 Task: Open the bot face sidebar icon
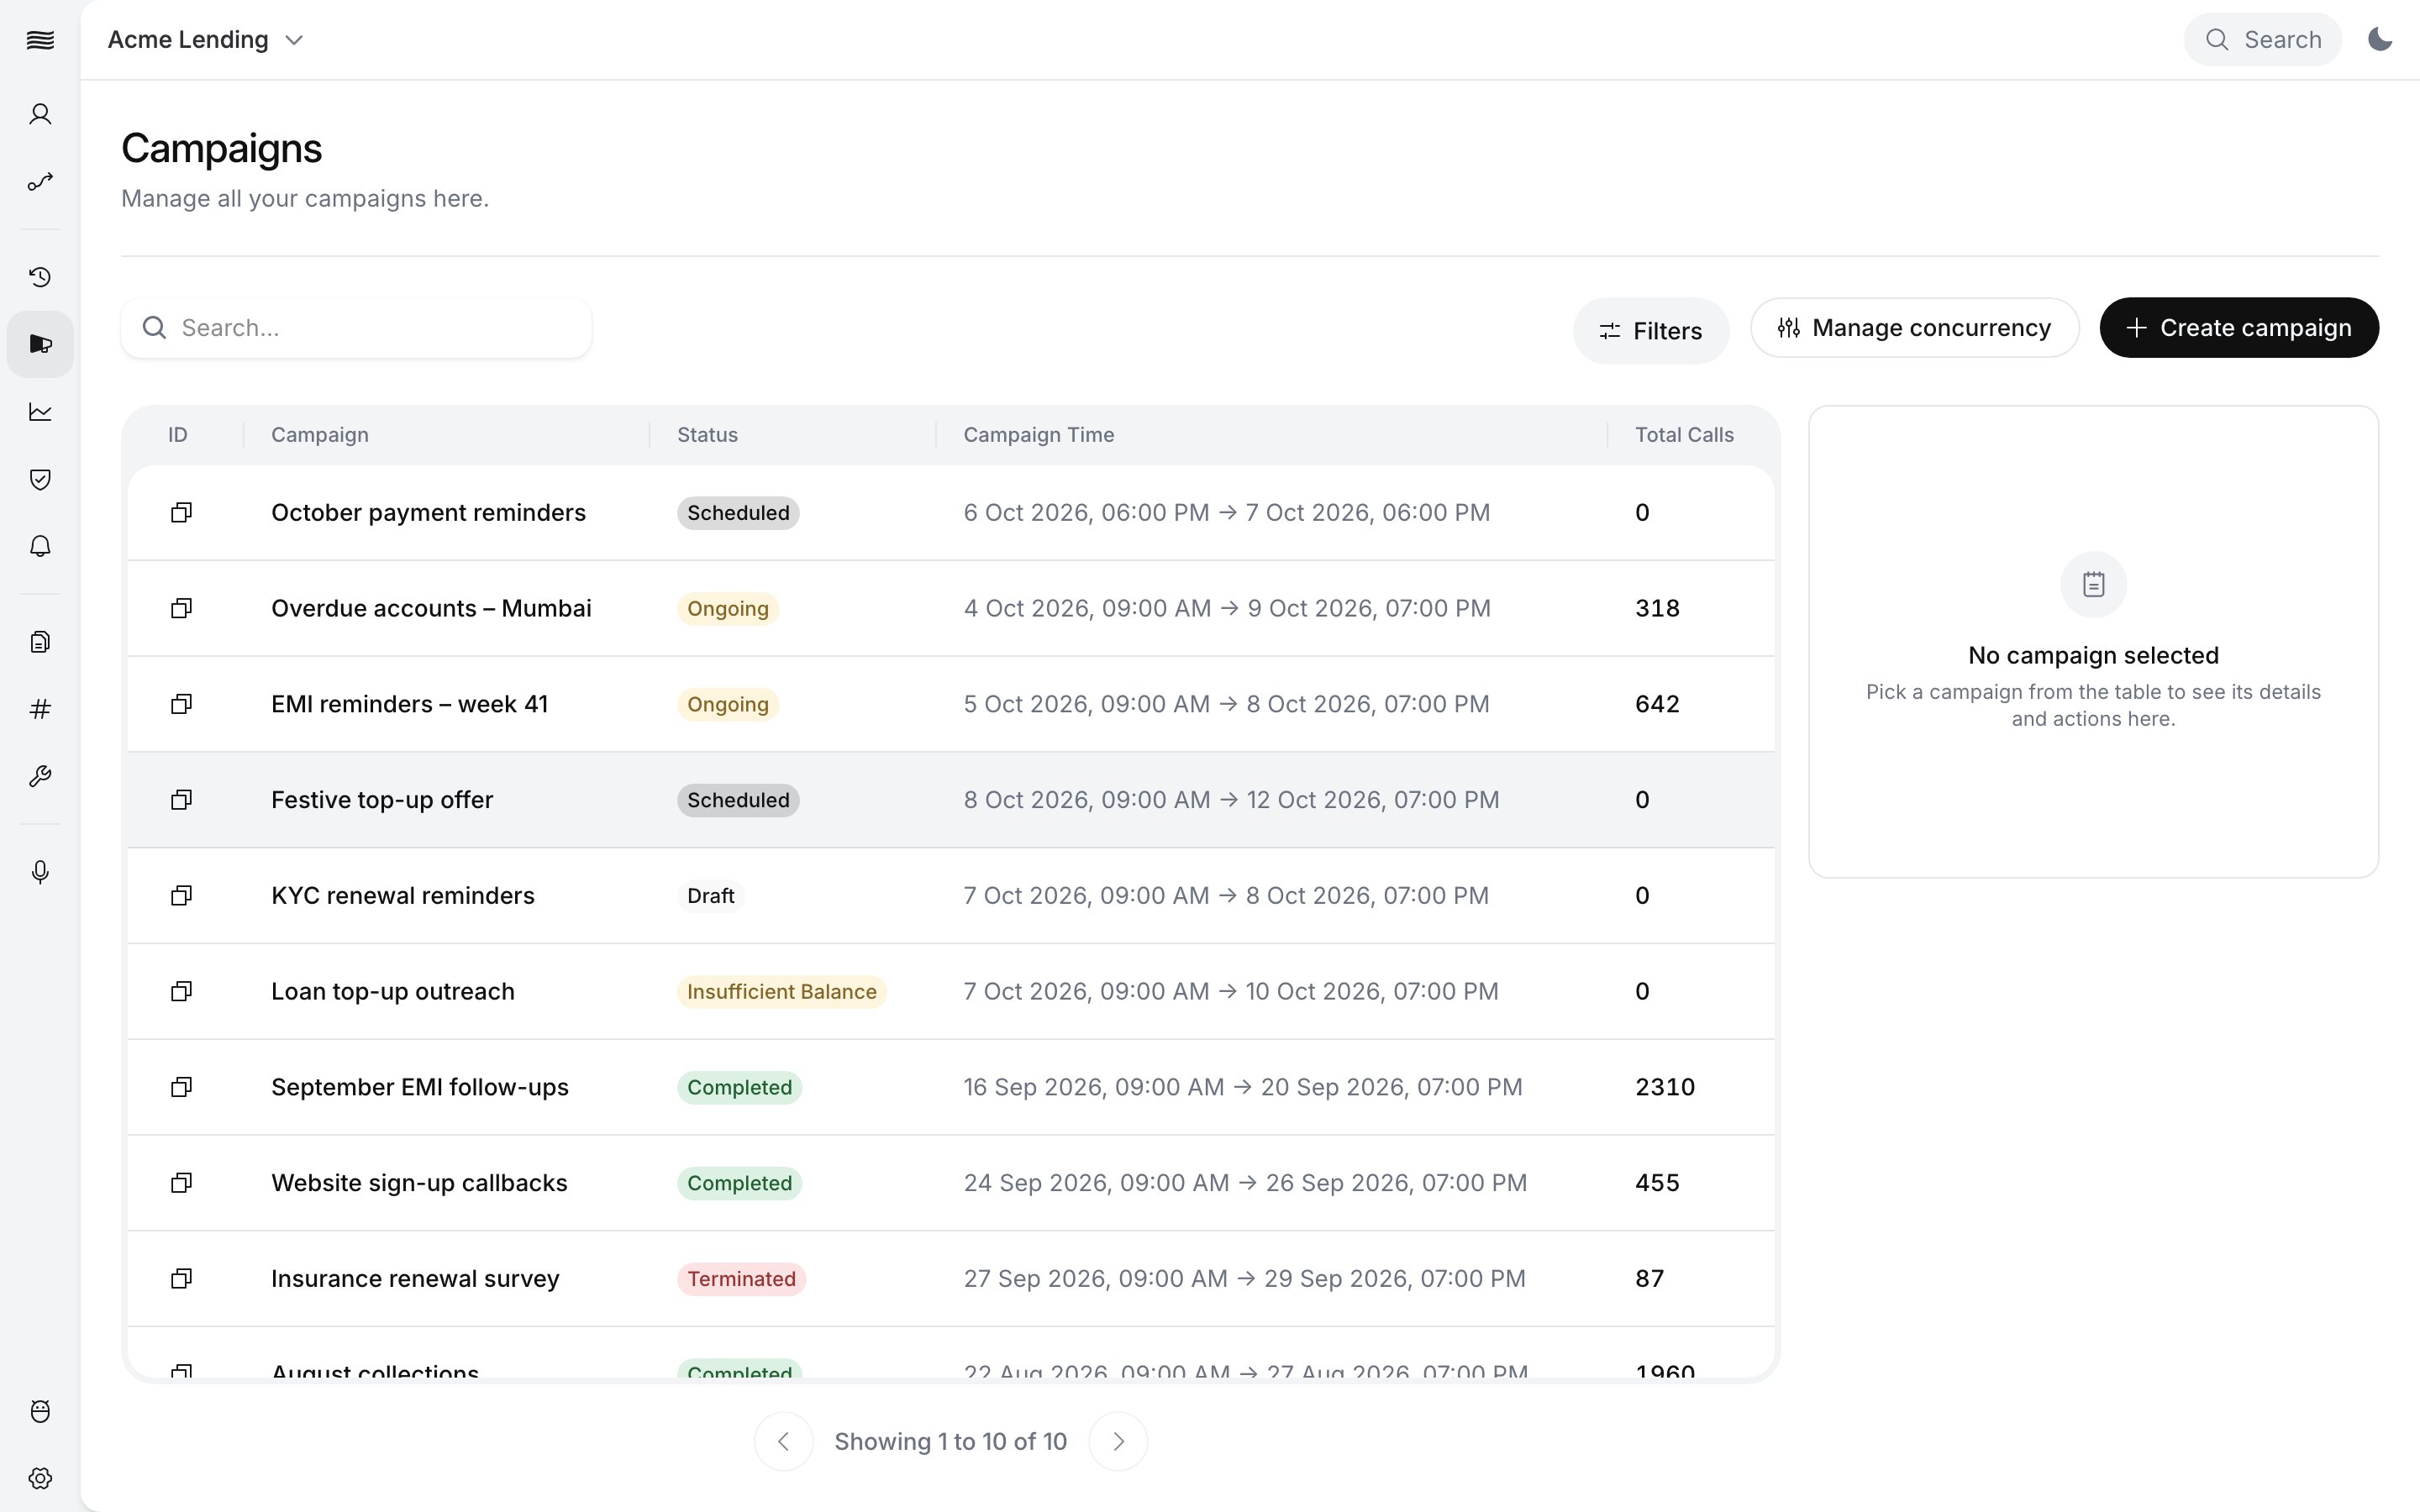(40, 1411)
